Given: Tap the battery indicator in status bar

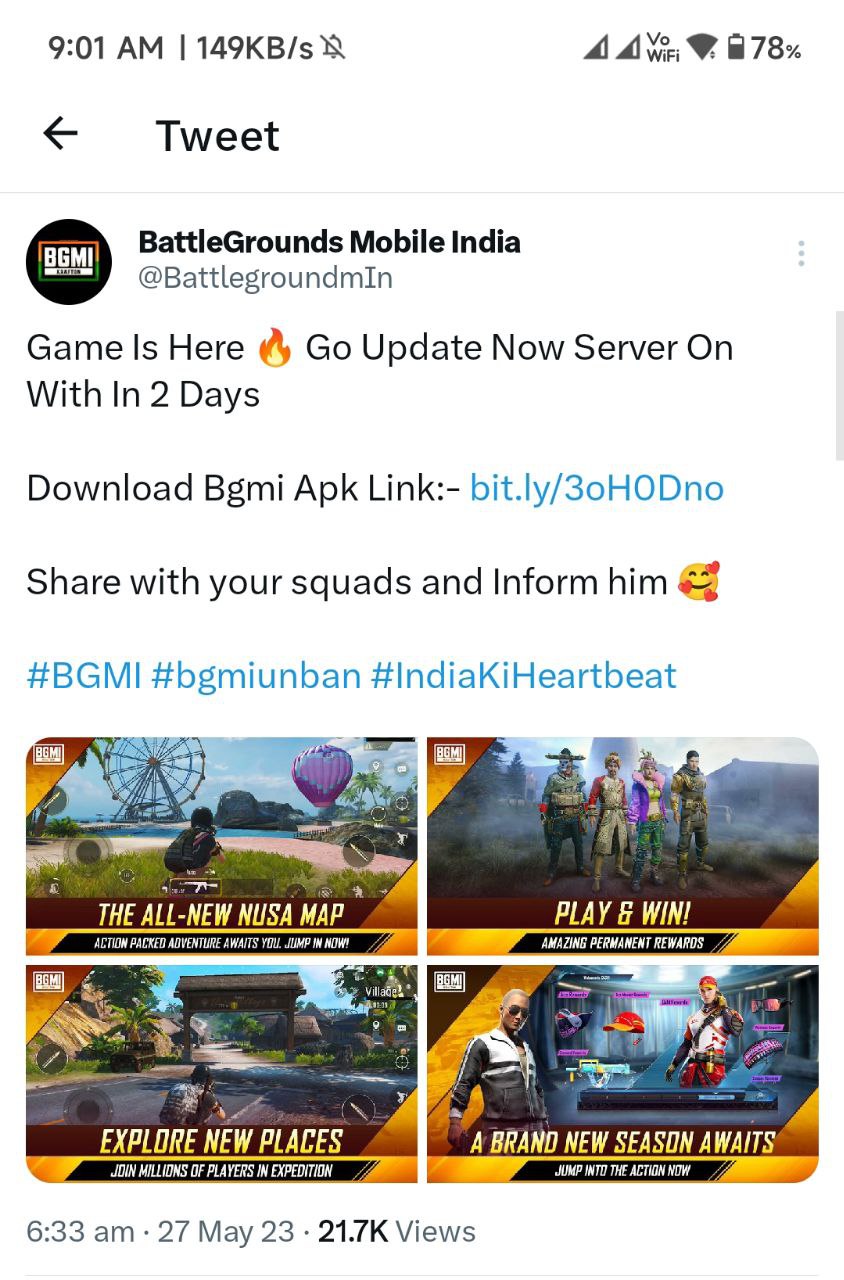Looking at the screenshot, I should (764, 47).
